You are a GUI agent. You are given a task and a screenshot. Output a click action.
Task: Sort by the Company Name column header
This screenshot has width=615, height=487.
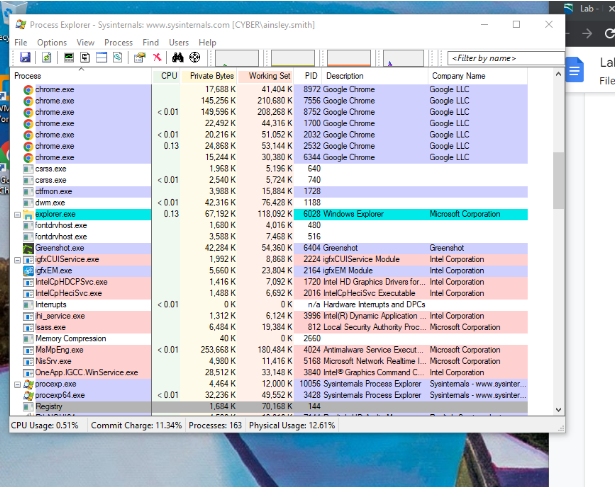click(478, 76)
